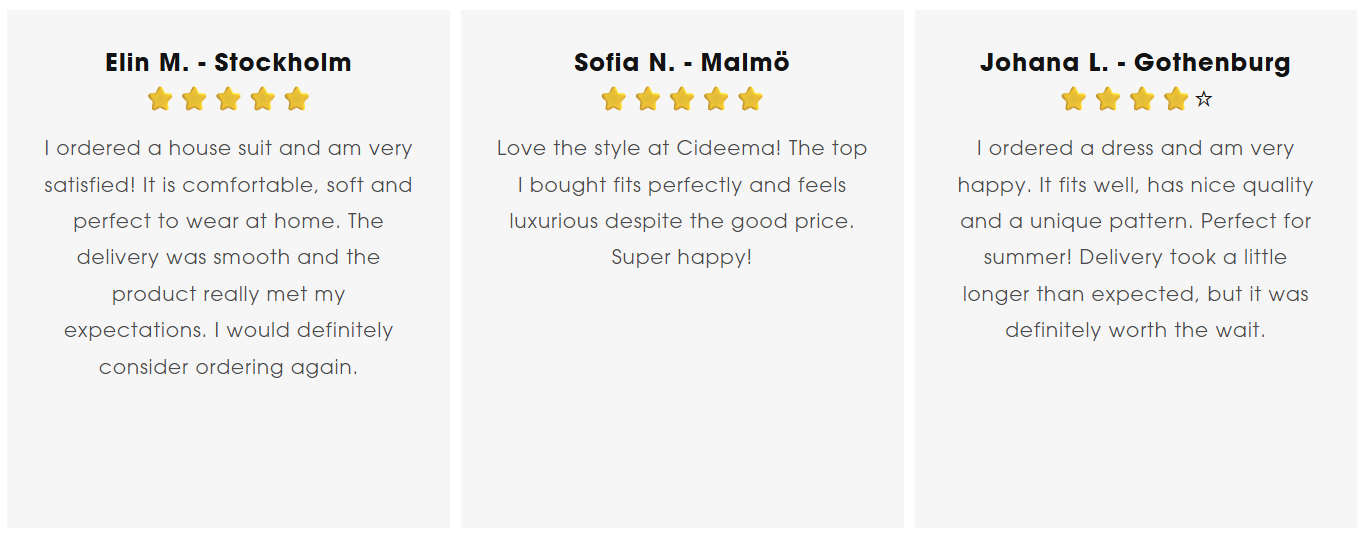Click the first star in Elin M.'s rating
The image size is (1363, 537).
pos(160,99)
